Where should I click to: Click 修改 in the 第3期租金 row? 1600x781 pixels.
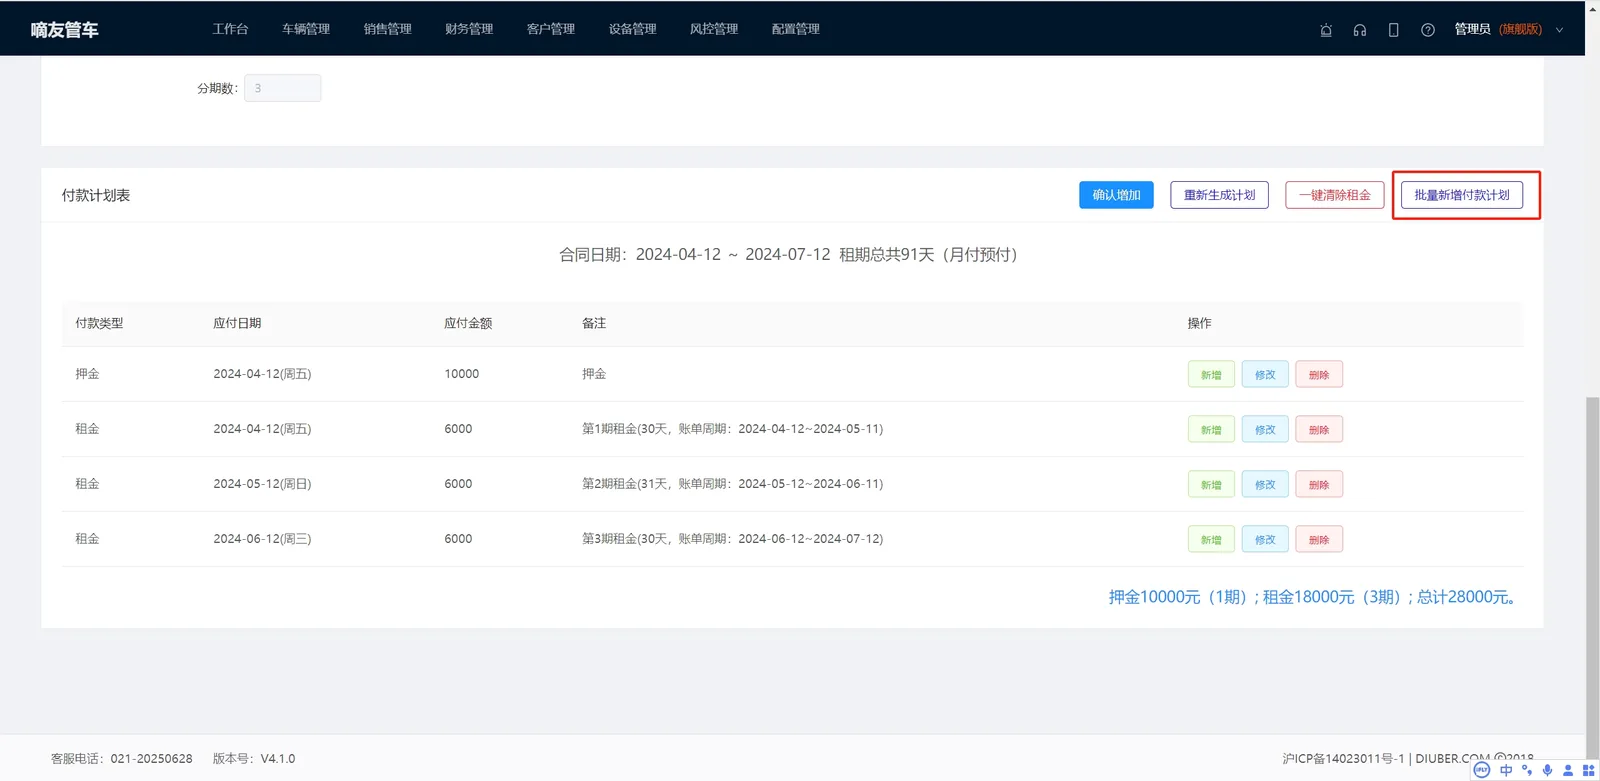(1265, 540)
